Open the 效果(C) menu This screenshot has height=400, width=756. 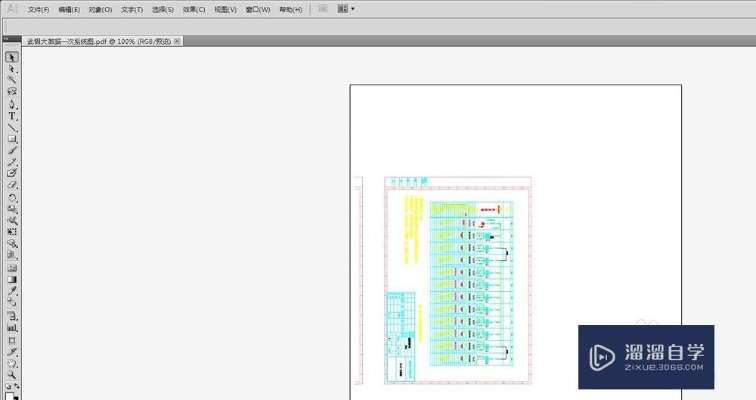[194, 9]
